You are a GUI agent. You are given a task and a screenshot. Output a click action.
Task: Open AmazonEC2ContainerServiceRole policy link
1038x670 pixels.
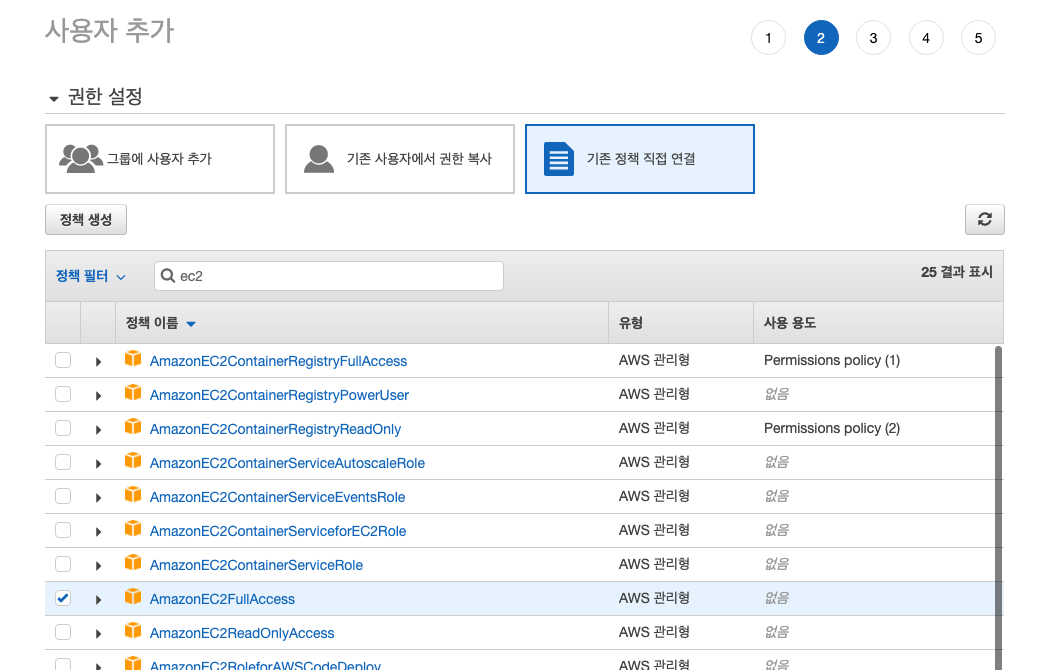(256, 565)
